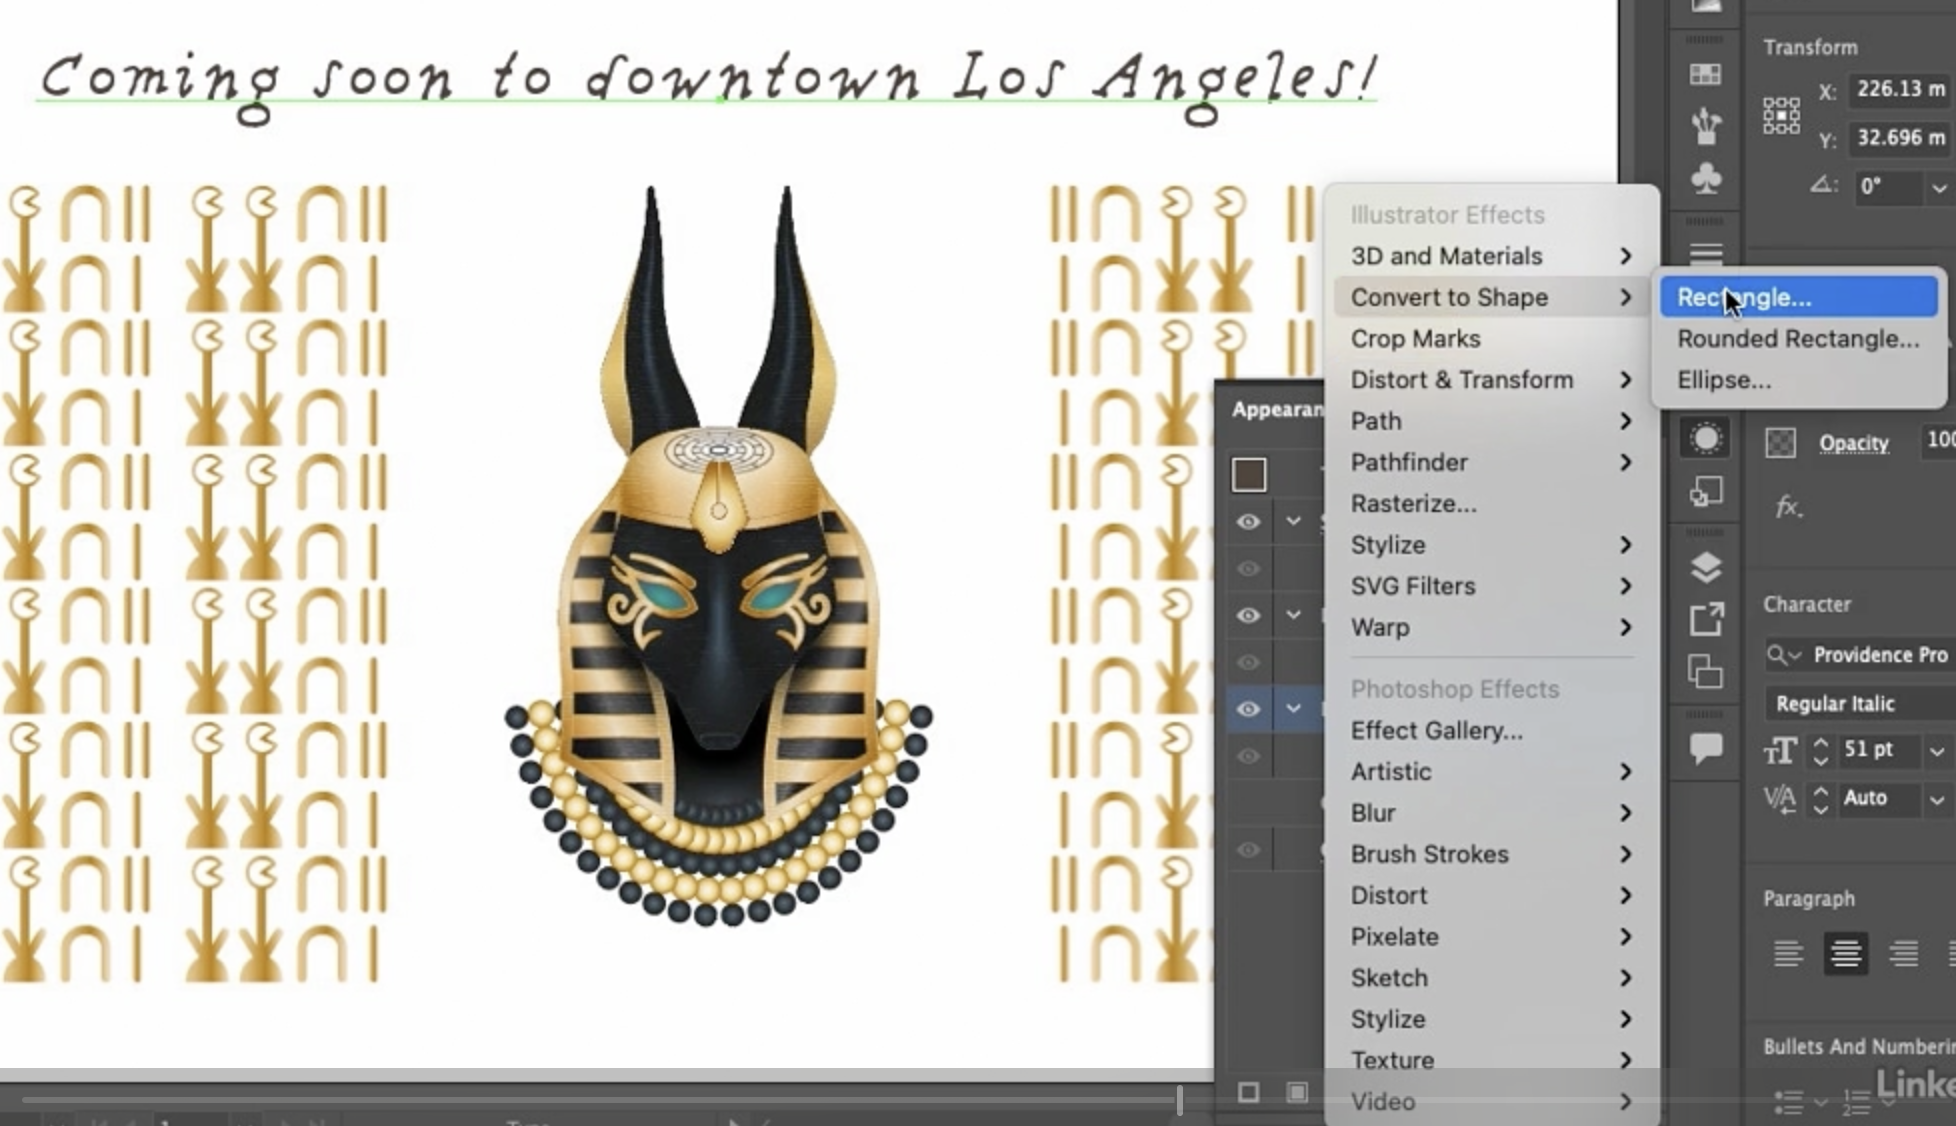Open the Comments speech bubble icon
This screenshot has width=1956, height=1126.
[1705, 747]
